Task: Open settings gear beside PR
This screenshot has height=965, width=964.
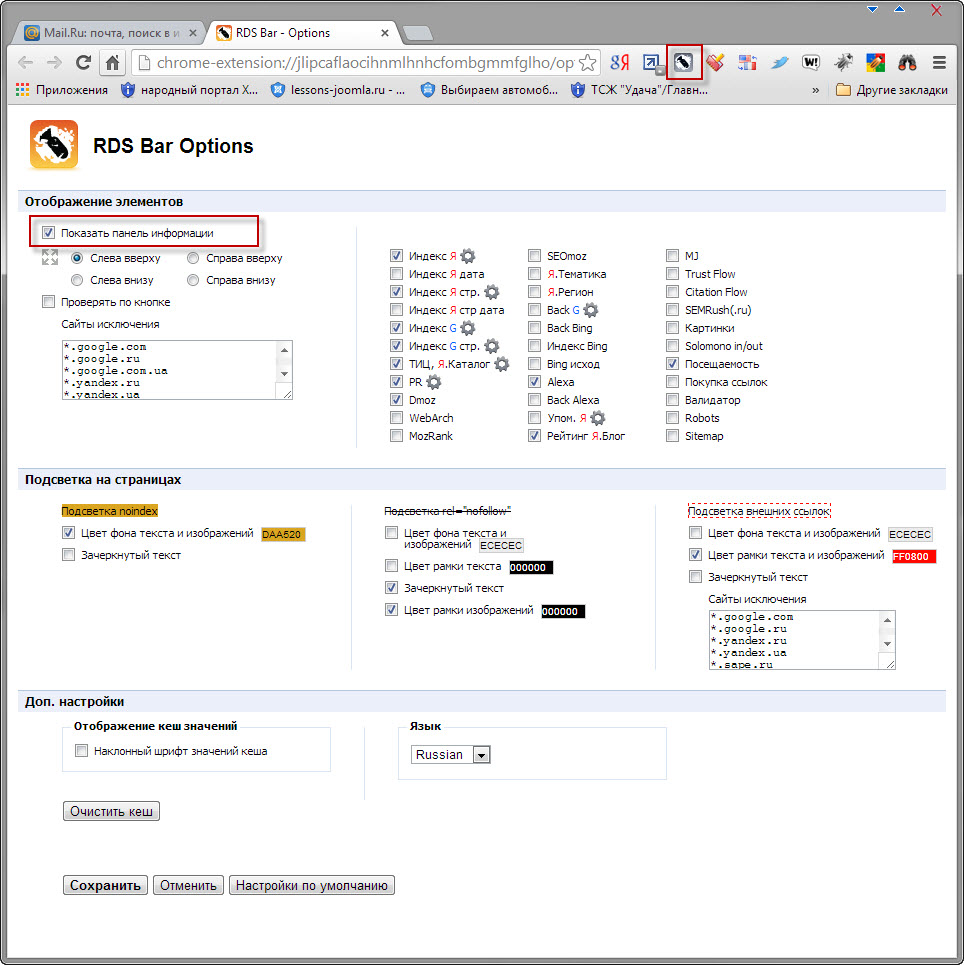Action: click(433, 382)
